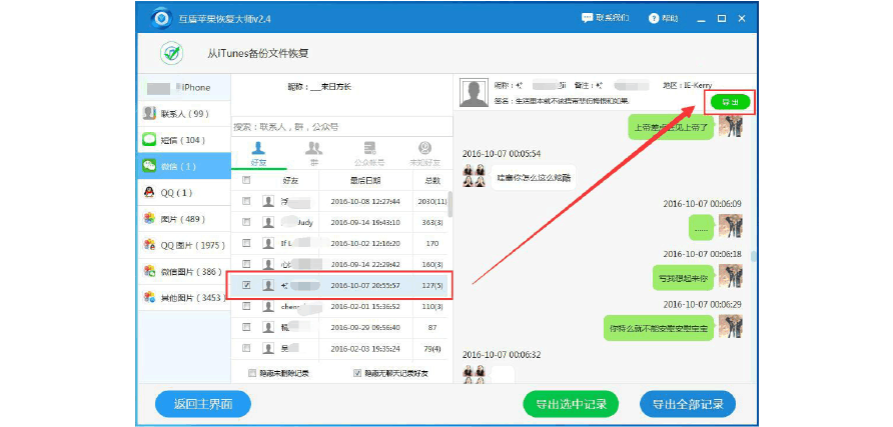Toggle the select-all checkbox in 好友 header
The width and height of the screenshot is (893, 427).
click(246, 180)
